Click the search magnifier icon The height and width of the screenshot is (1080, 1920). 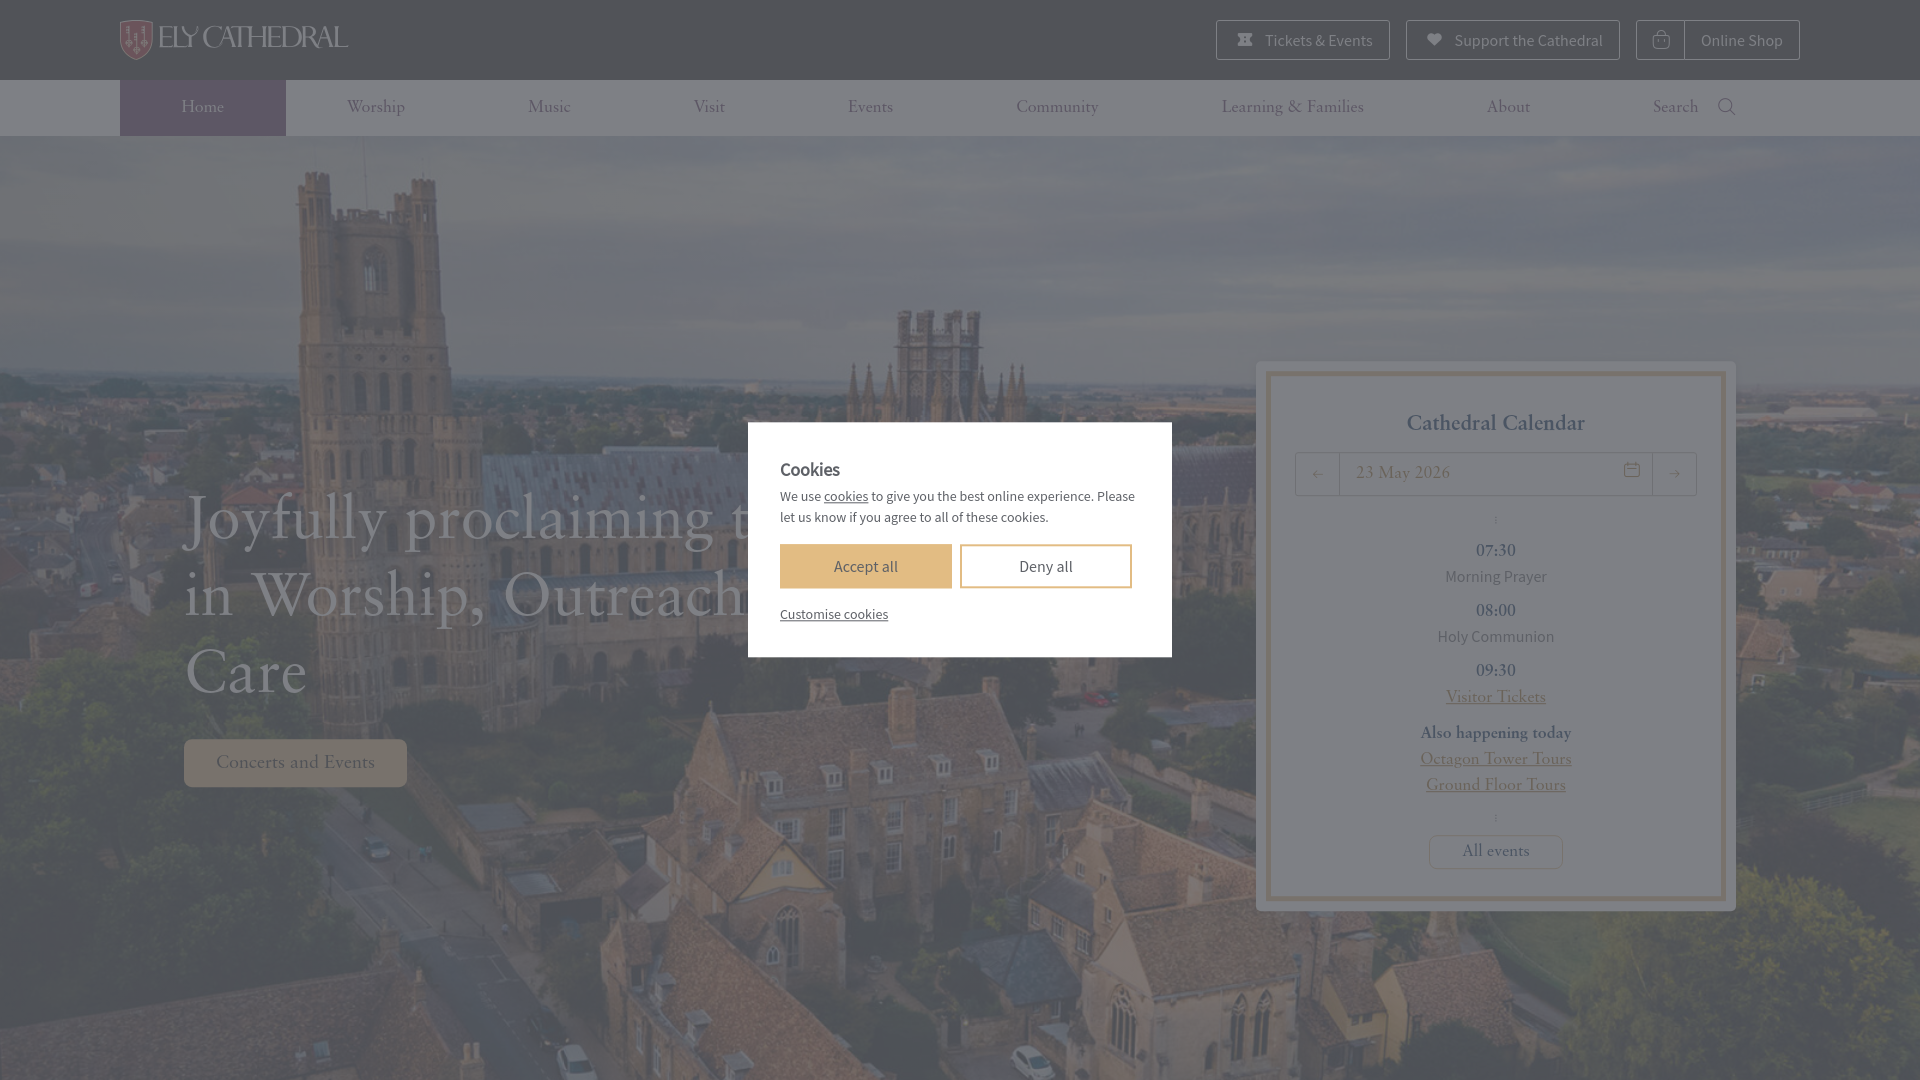[x=1726, y=107]
